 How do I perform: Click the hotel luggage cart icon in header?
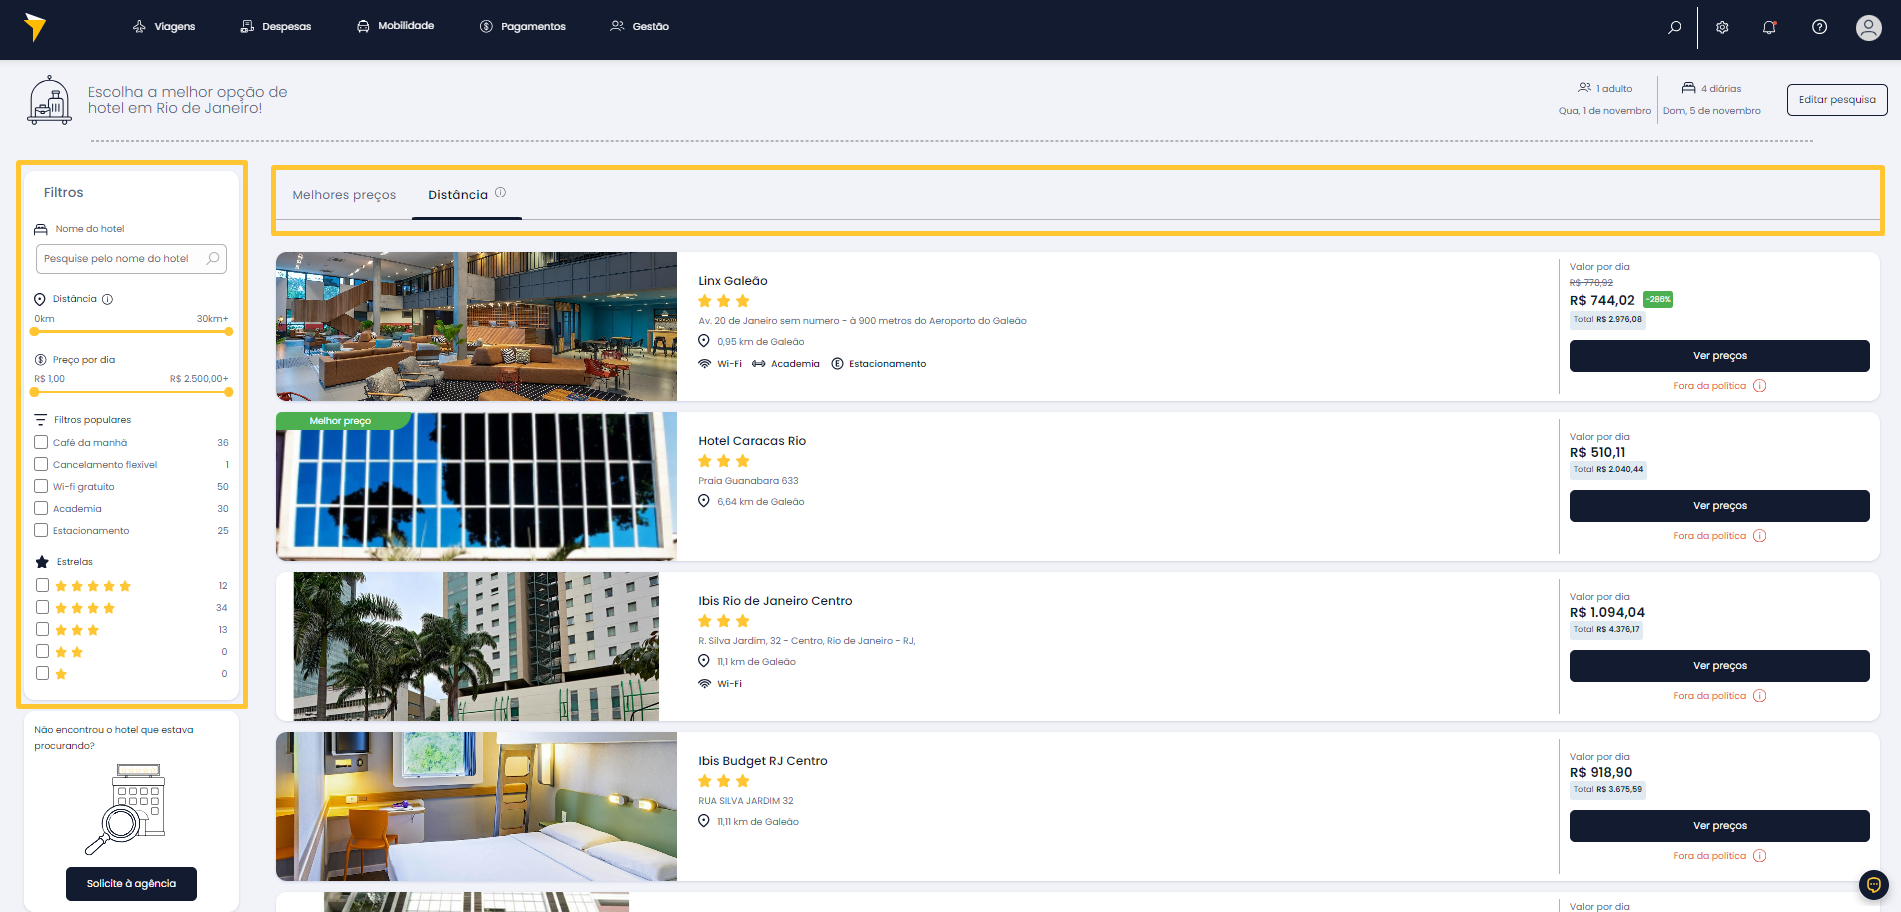50,100
